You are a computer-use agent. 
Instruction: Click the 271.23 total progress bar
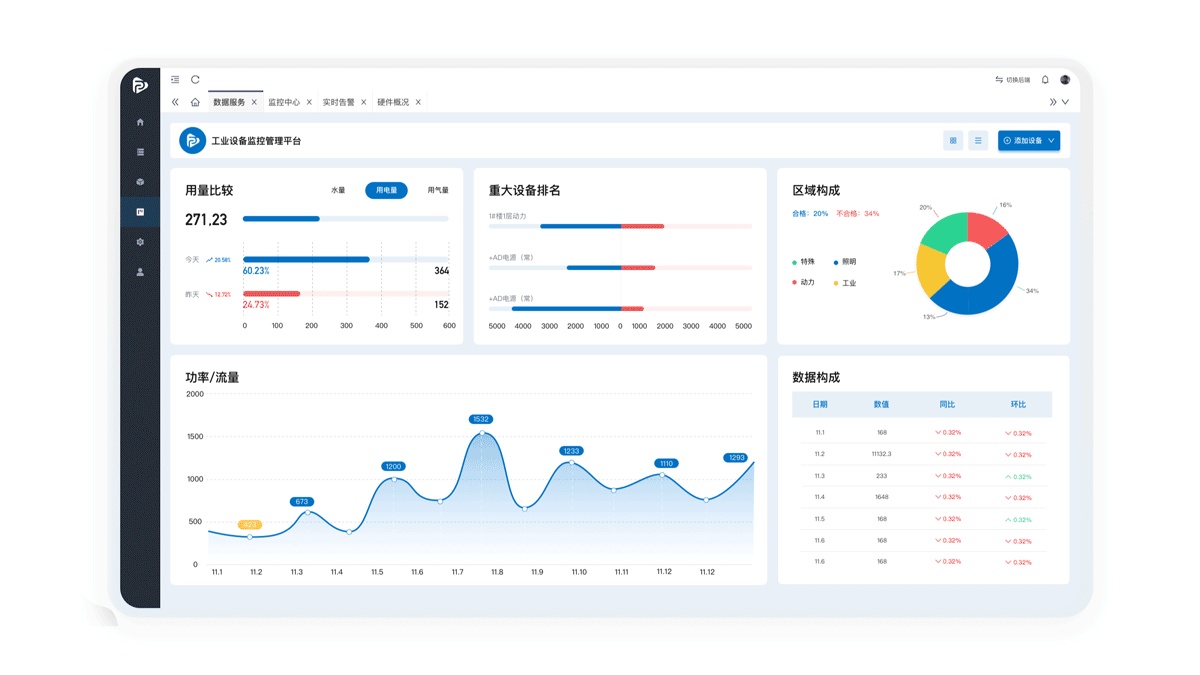[346, 219]
